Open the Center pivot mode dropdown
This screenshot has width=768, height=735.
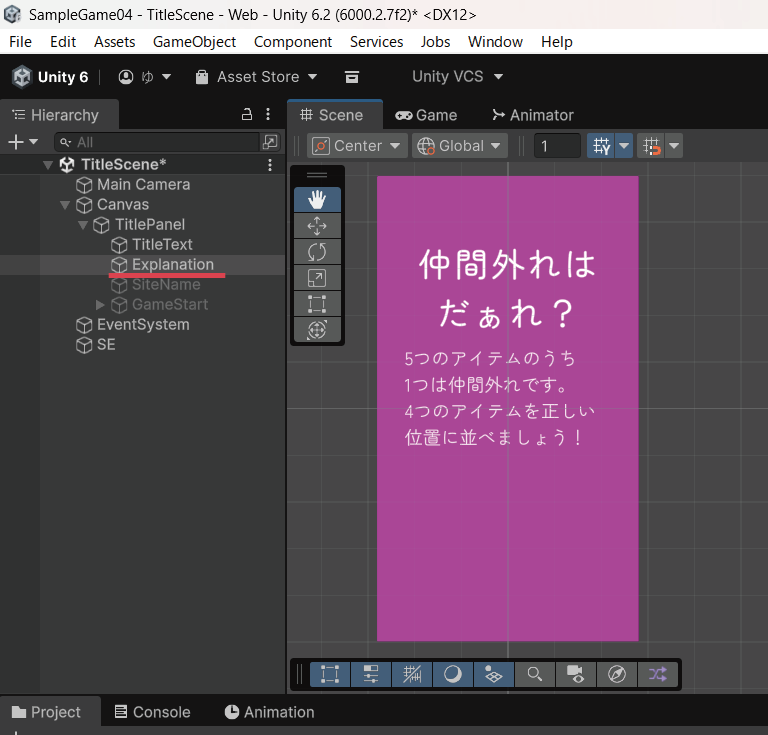(358, 146)
